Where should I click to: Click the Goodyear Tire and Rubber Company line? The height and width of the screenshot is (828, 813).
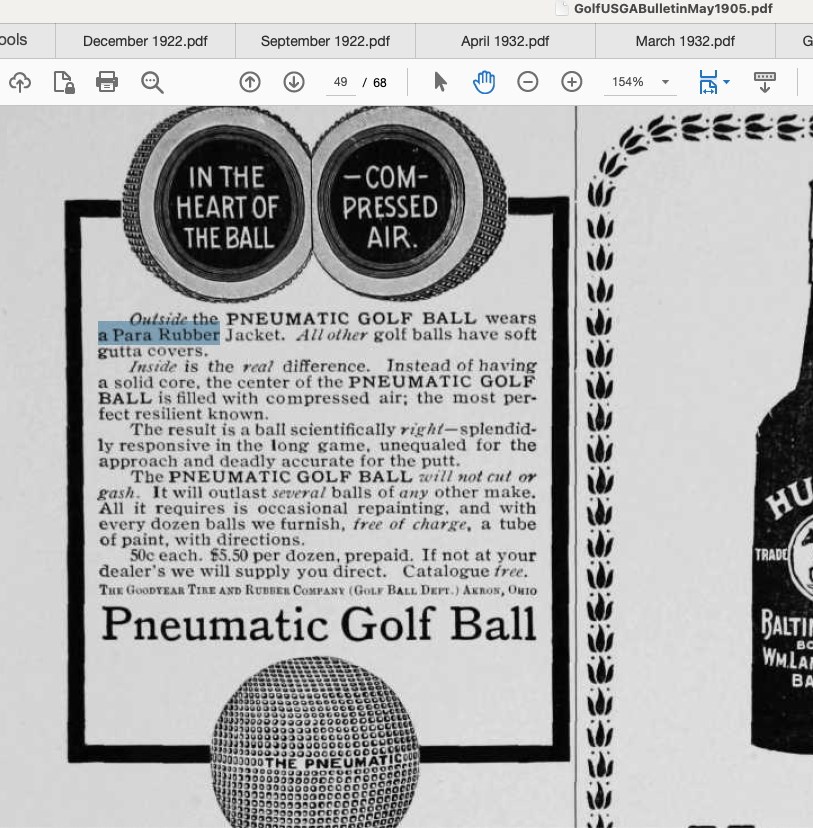coord(318,590)
